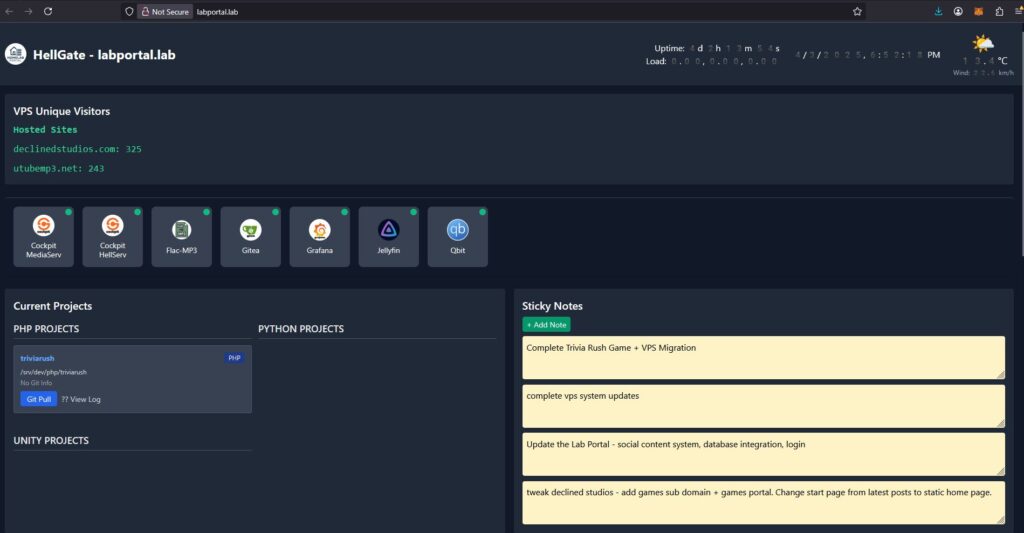
Task: Open the extensions puzzle icon
Action: tap(999, 11)
